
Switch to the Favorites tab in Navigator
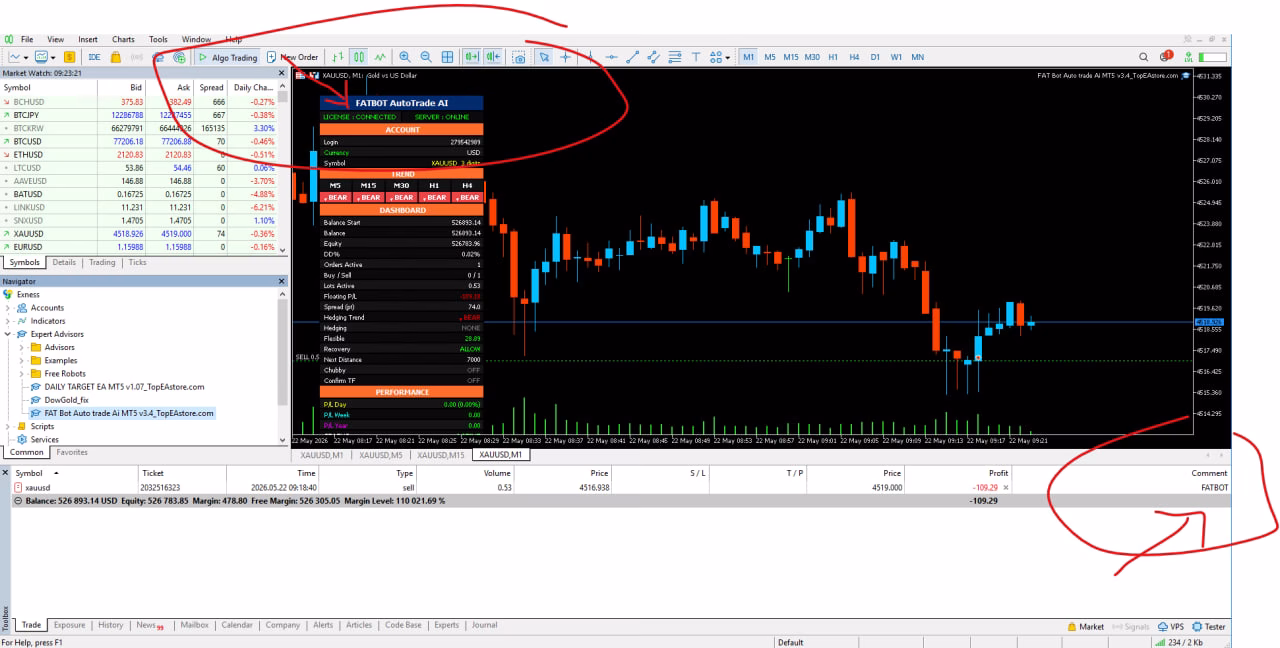click(72, 452)
